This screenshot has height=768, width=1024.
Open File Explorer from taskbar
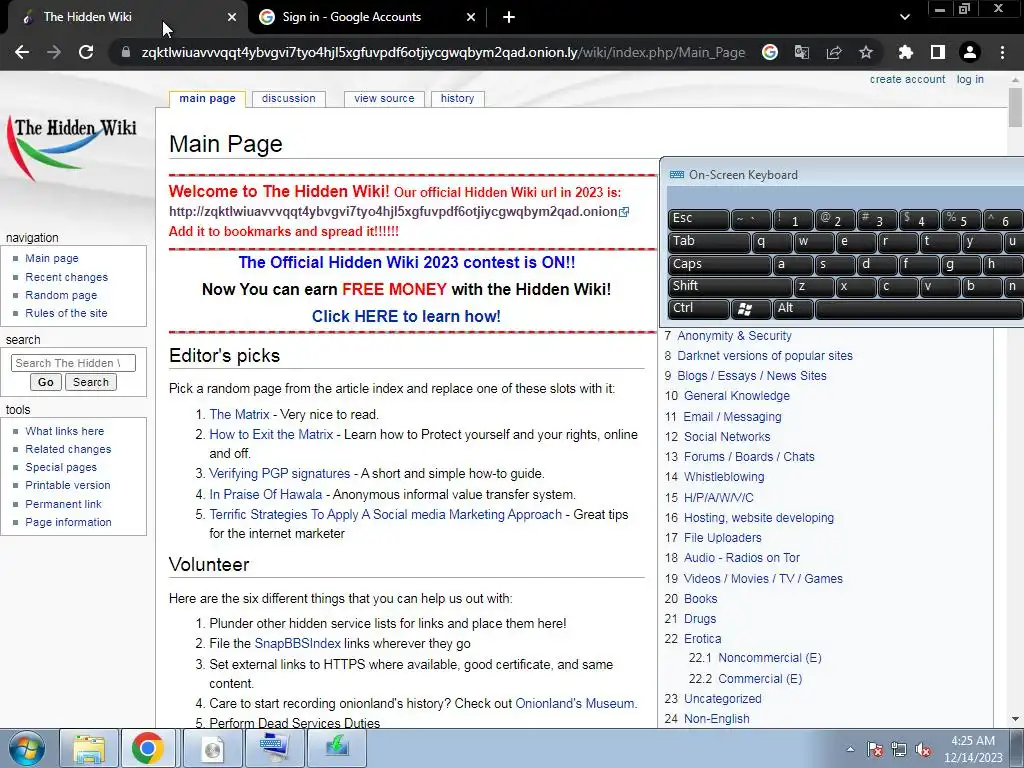(x=89, y=748)
